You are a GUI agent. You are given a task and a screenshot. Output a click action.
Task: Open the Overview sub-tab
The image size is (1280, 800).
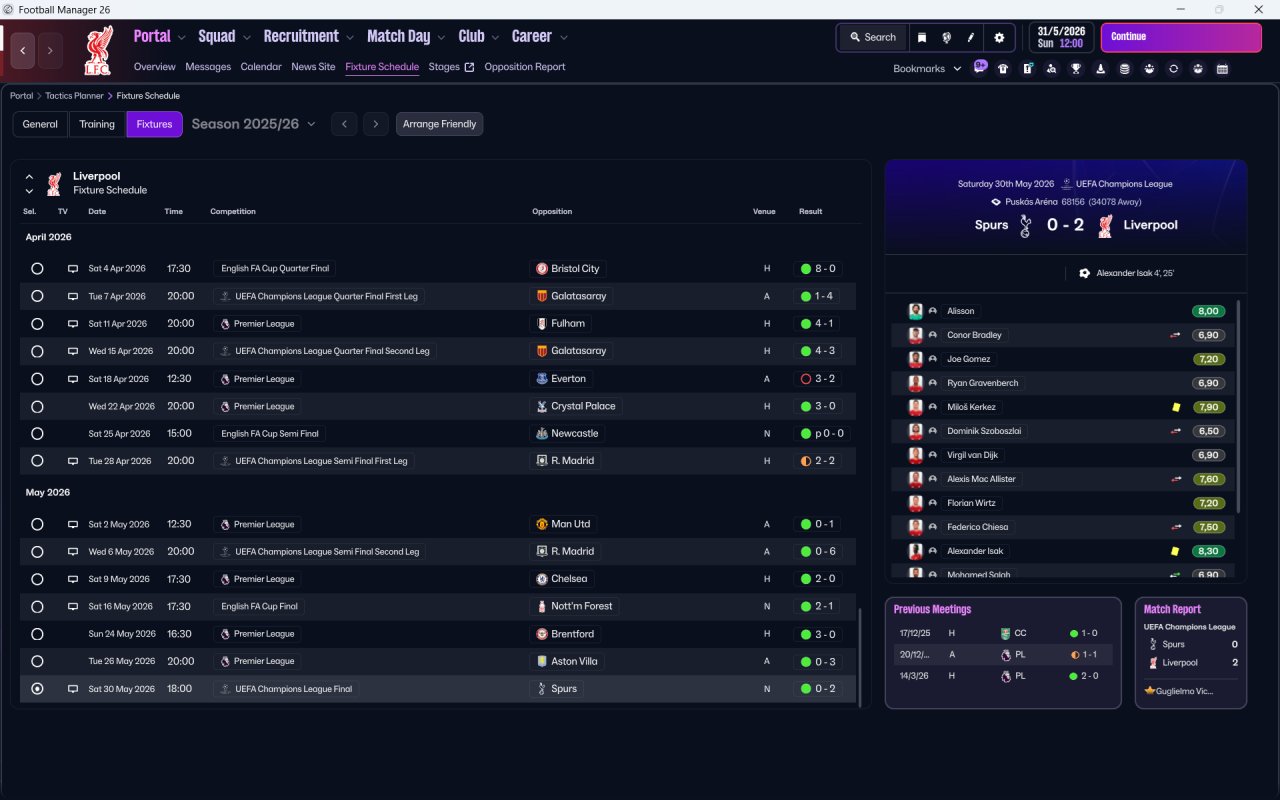pyautogui.click(x=155, y=67)
